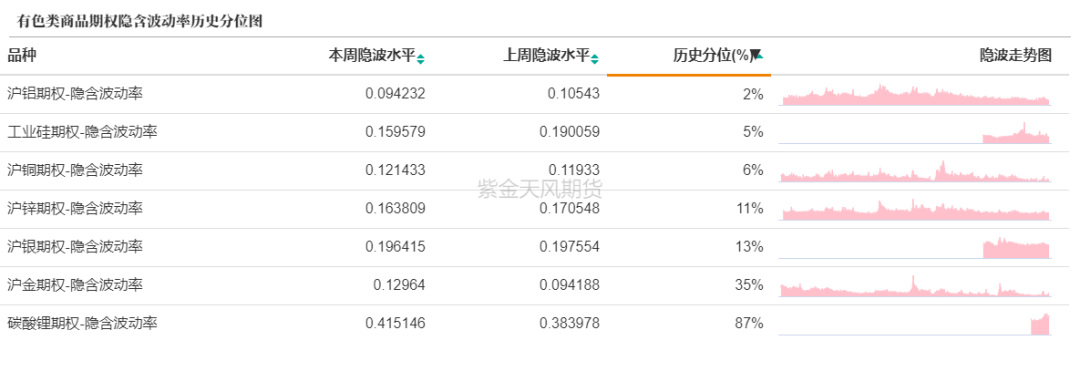Sort by 上周隐波水平 using its sort arrows

click(x=595, y=59)
